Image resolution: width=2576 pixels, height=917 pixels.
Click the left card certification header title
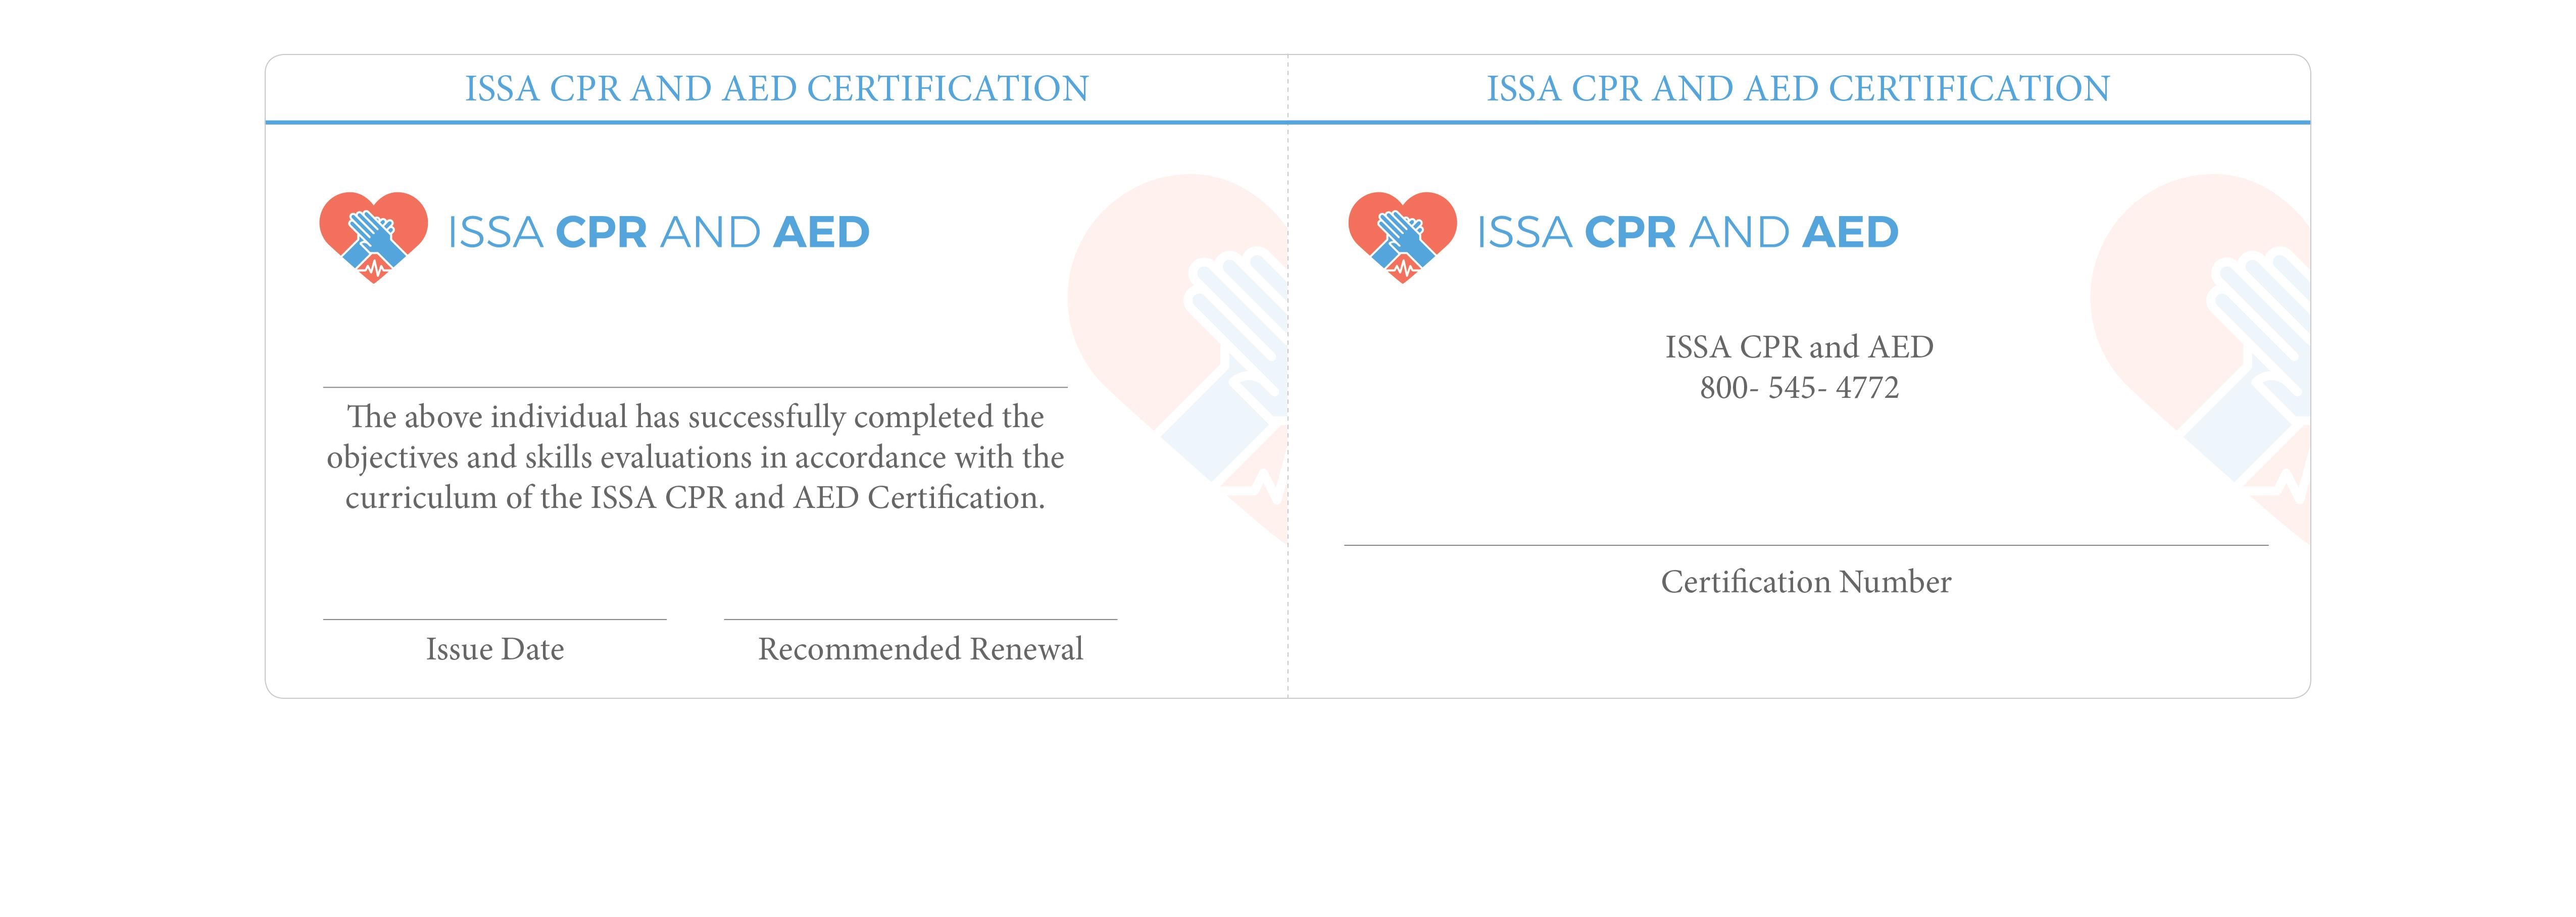click(777, 88)
